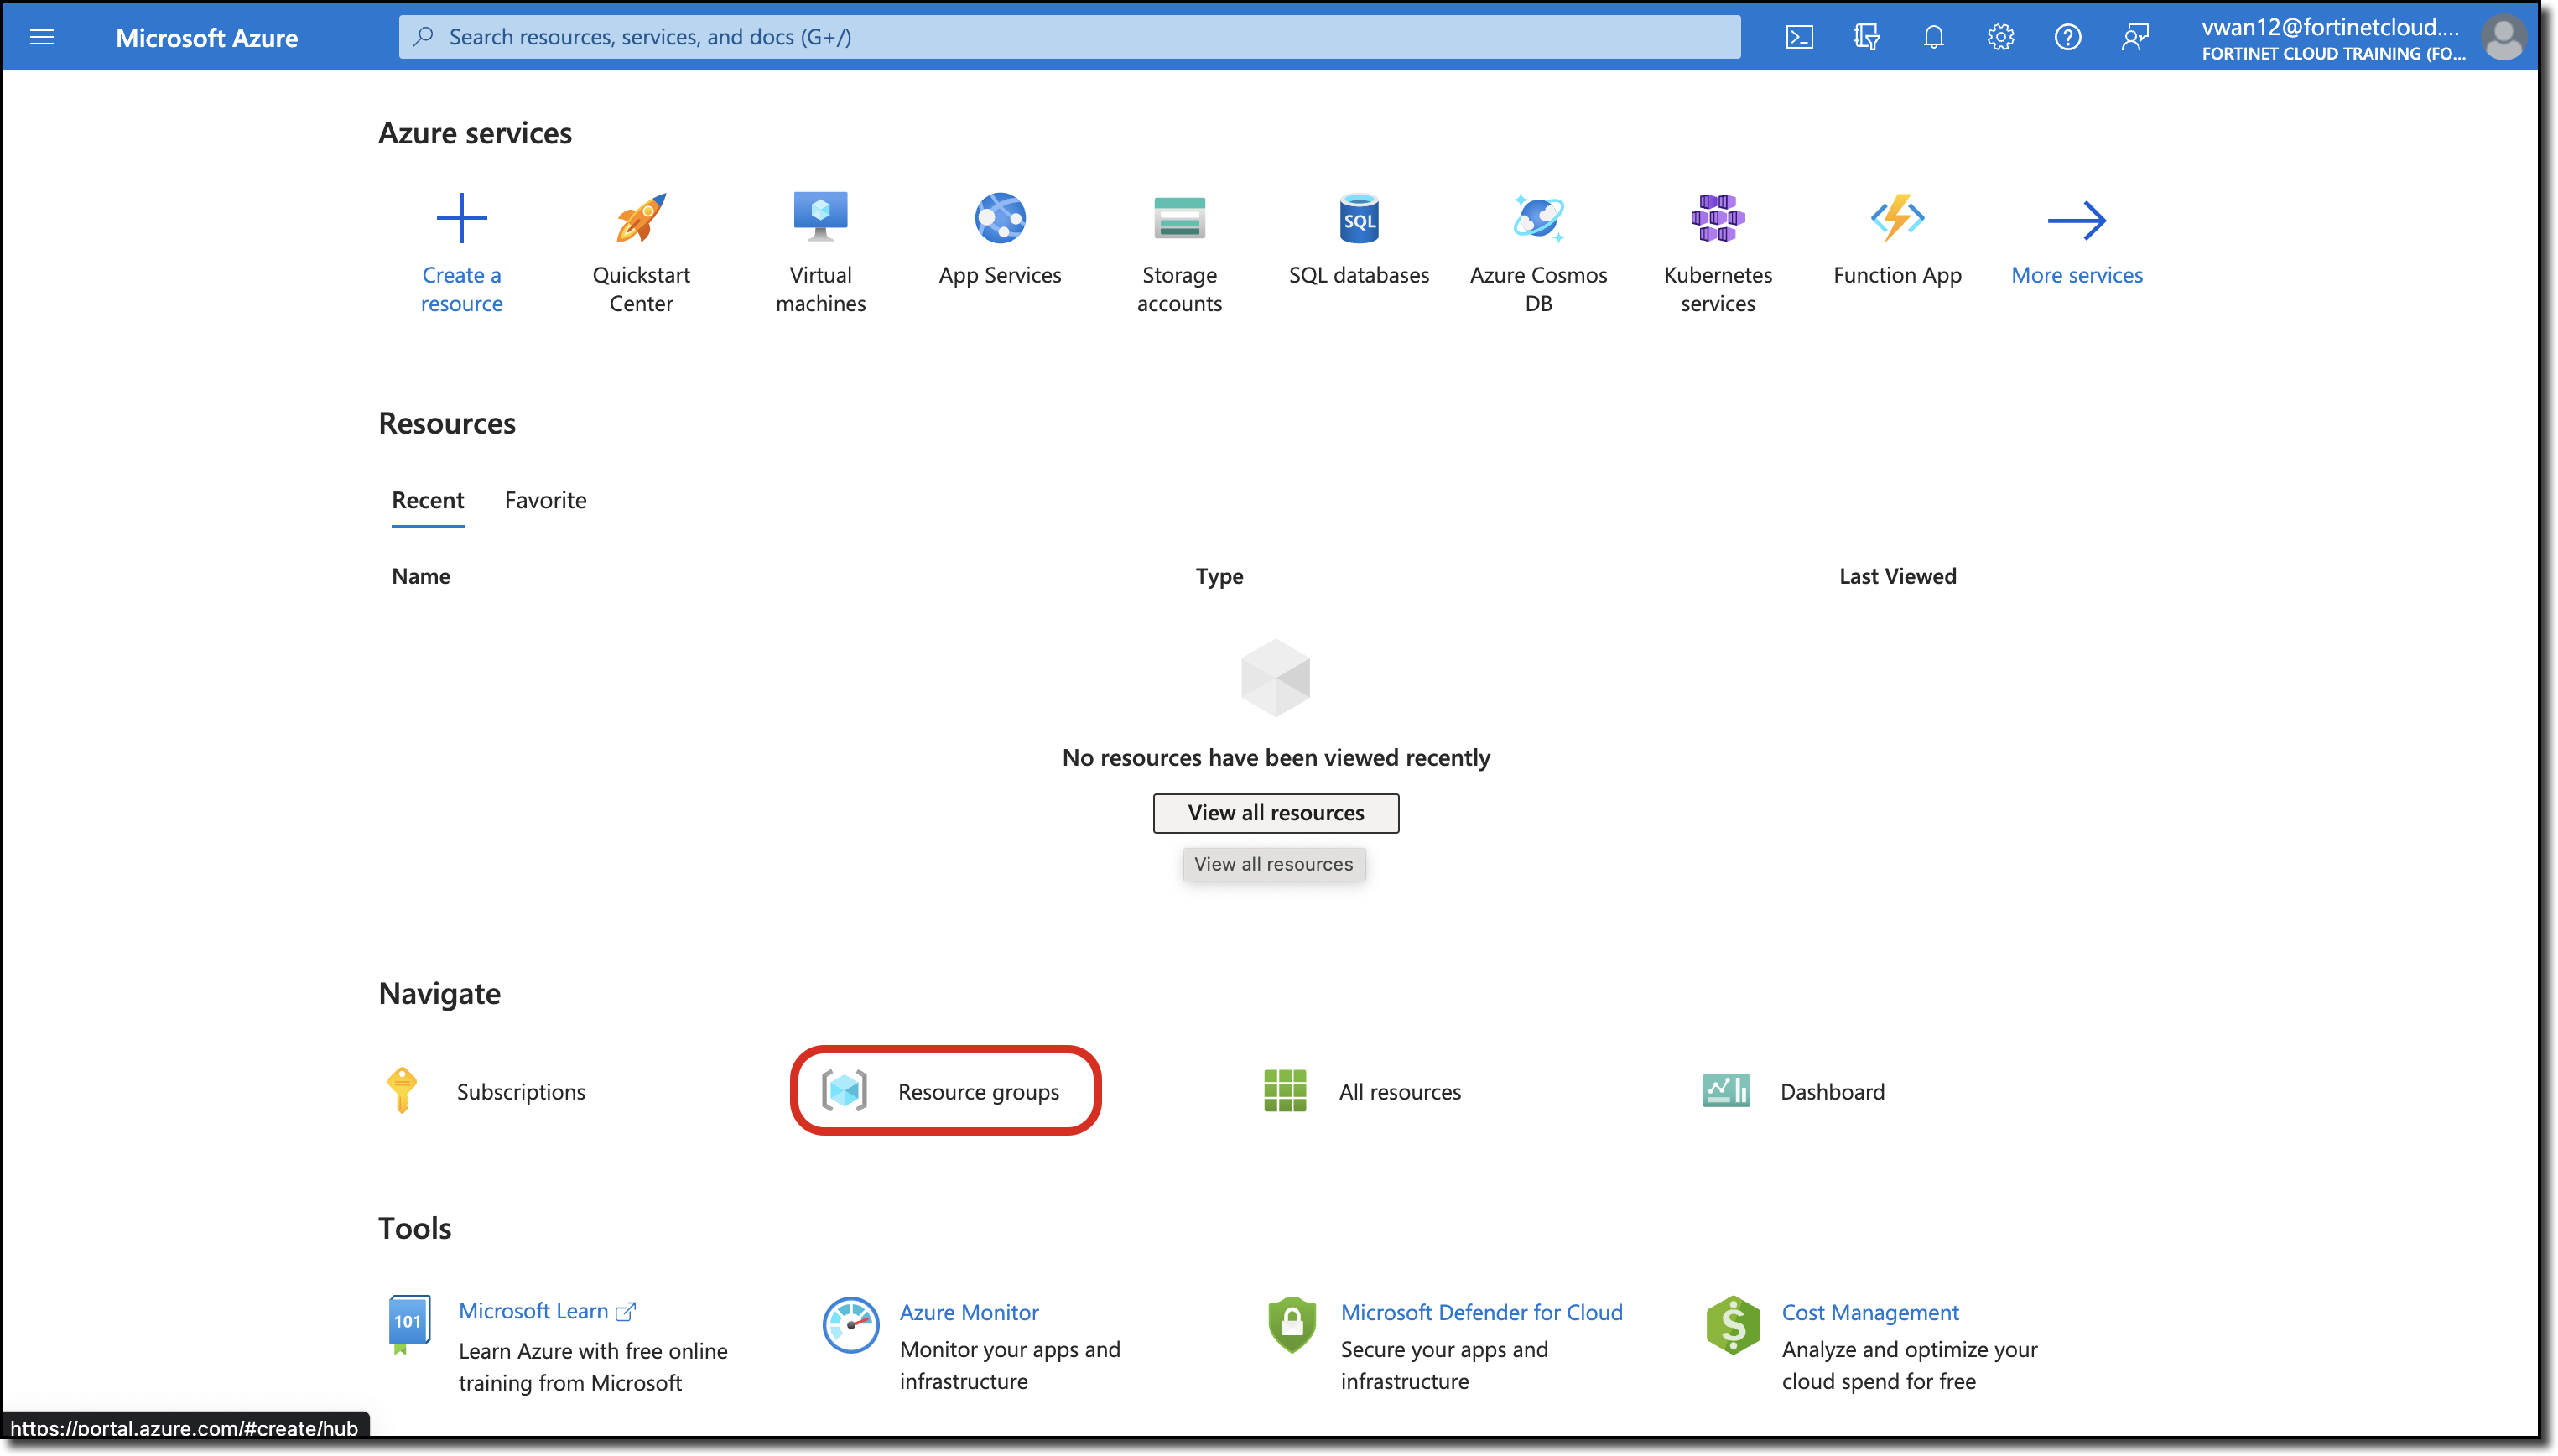Click the All resources grid icon

click(1284, 1090)
